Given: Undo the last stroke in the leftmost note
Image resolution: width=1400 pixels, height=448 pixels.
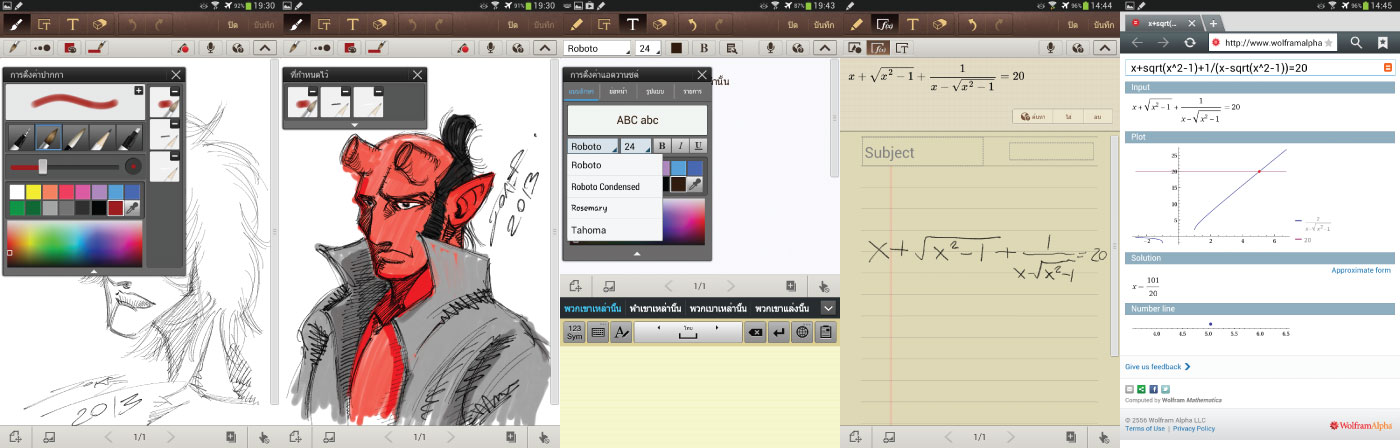Looking at the screenshot, I should coord(132,22).
